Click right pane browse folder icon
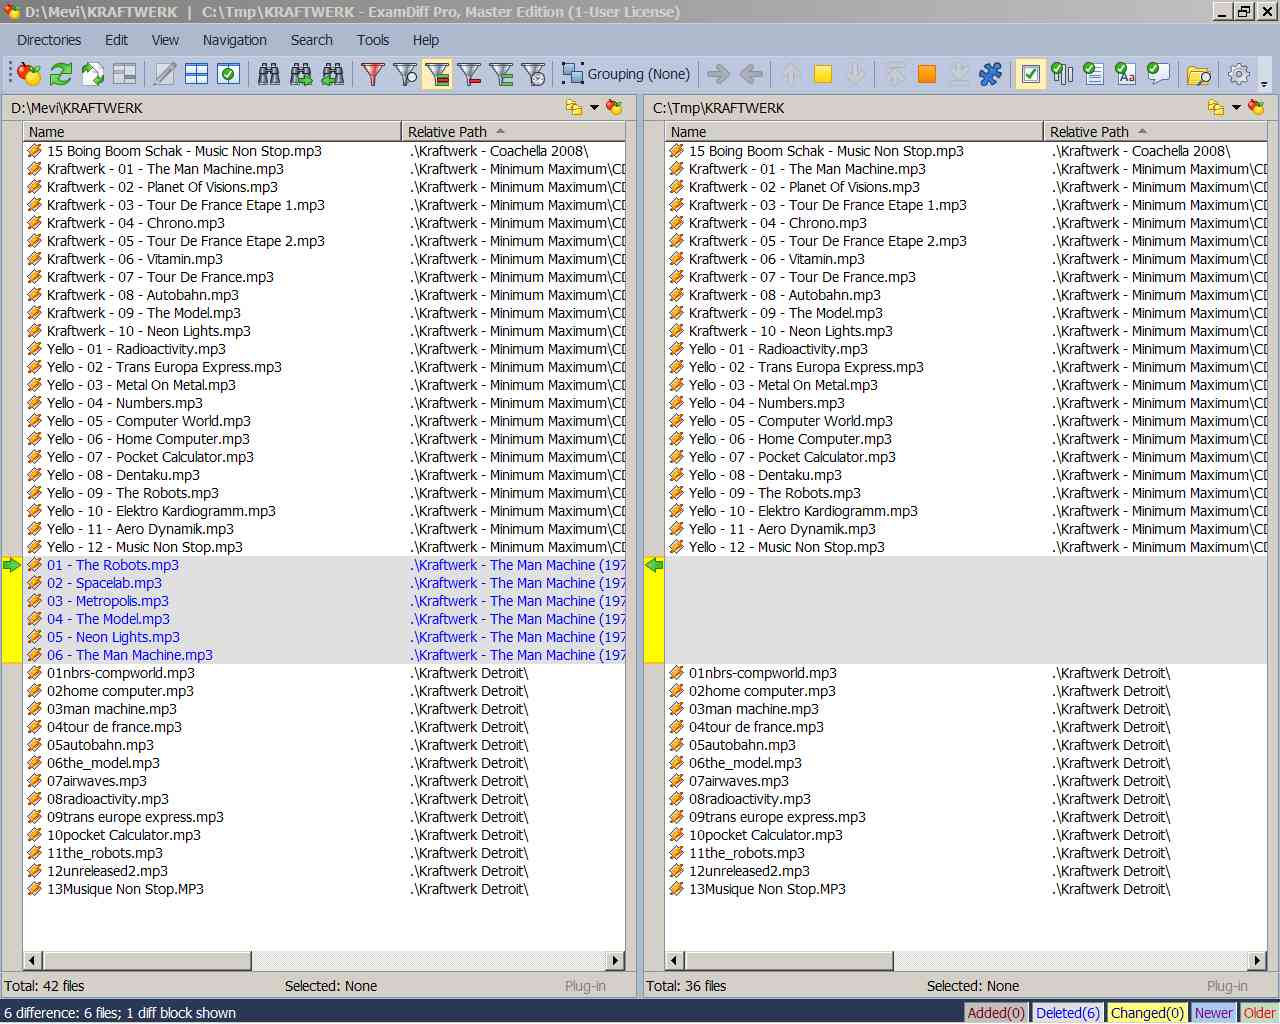This screenshot has height=1024, width=1280. tap(1216, 107)
